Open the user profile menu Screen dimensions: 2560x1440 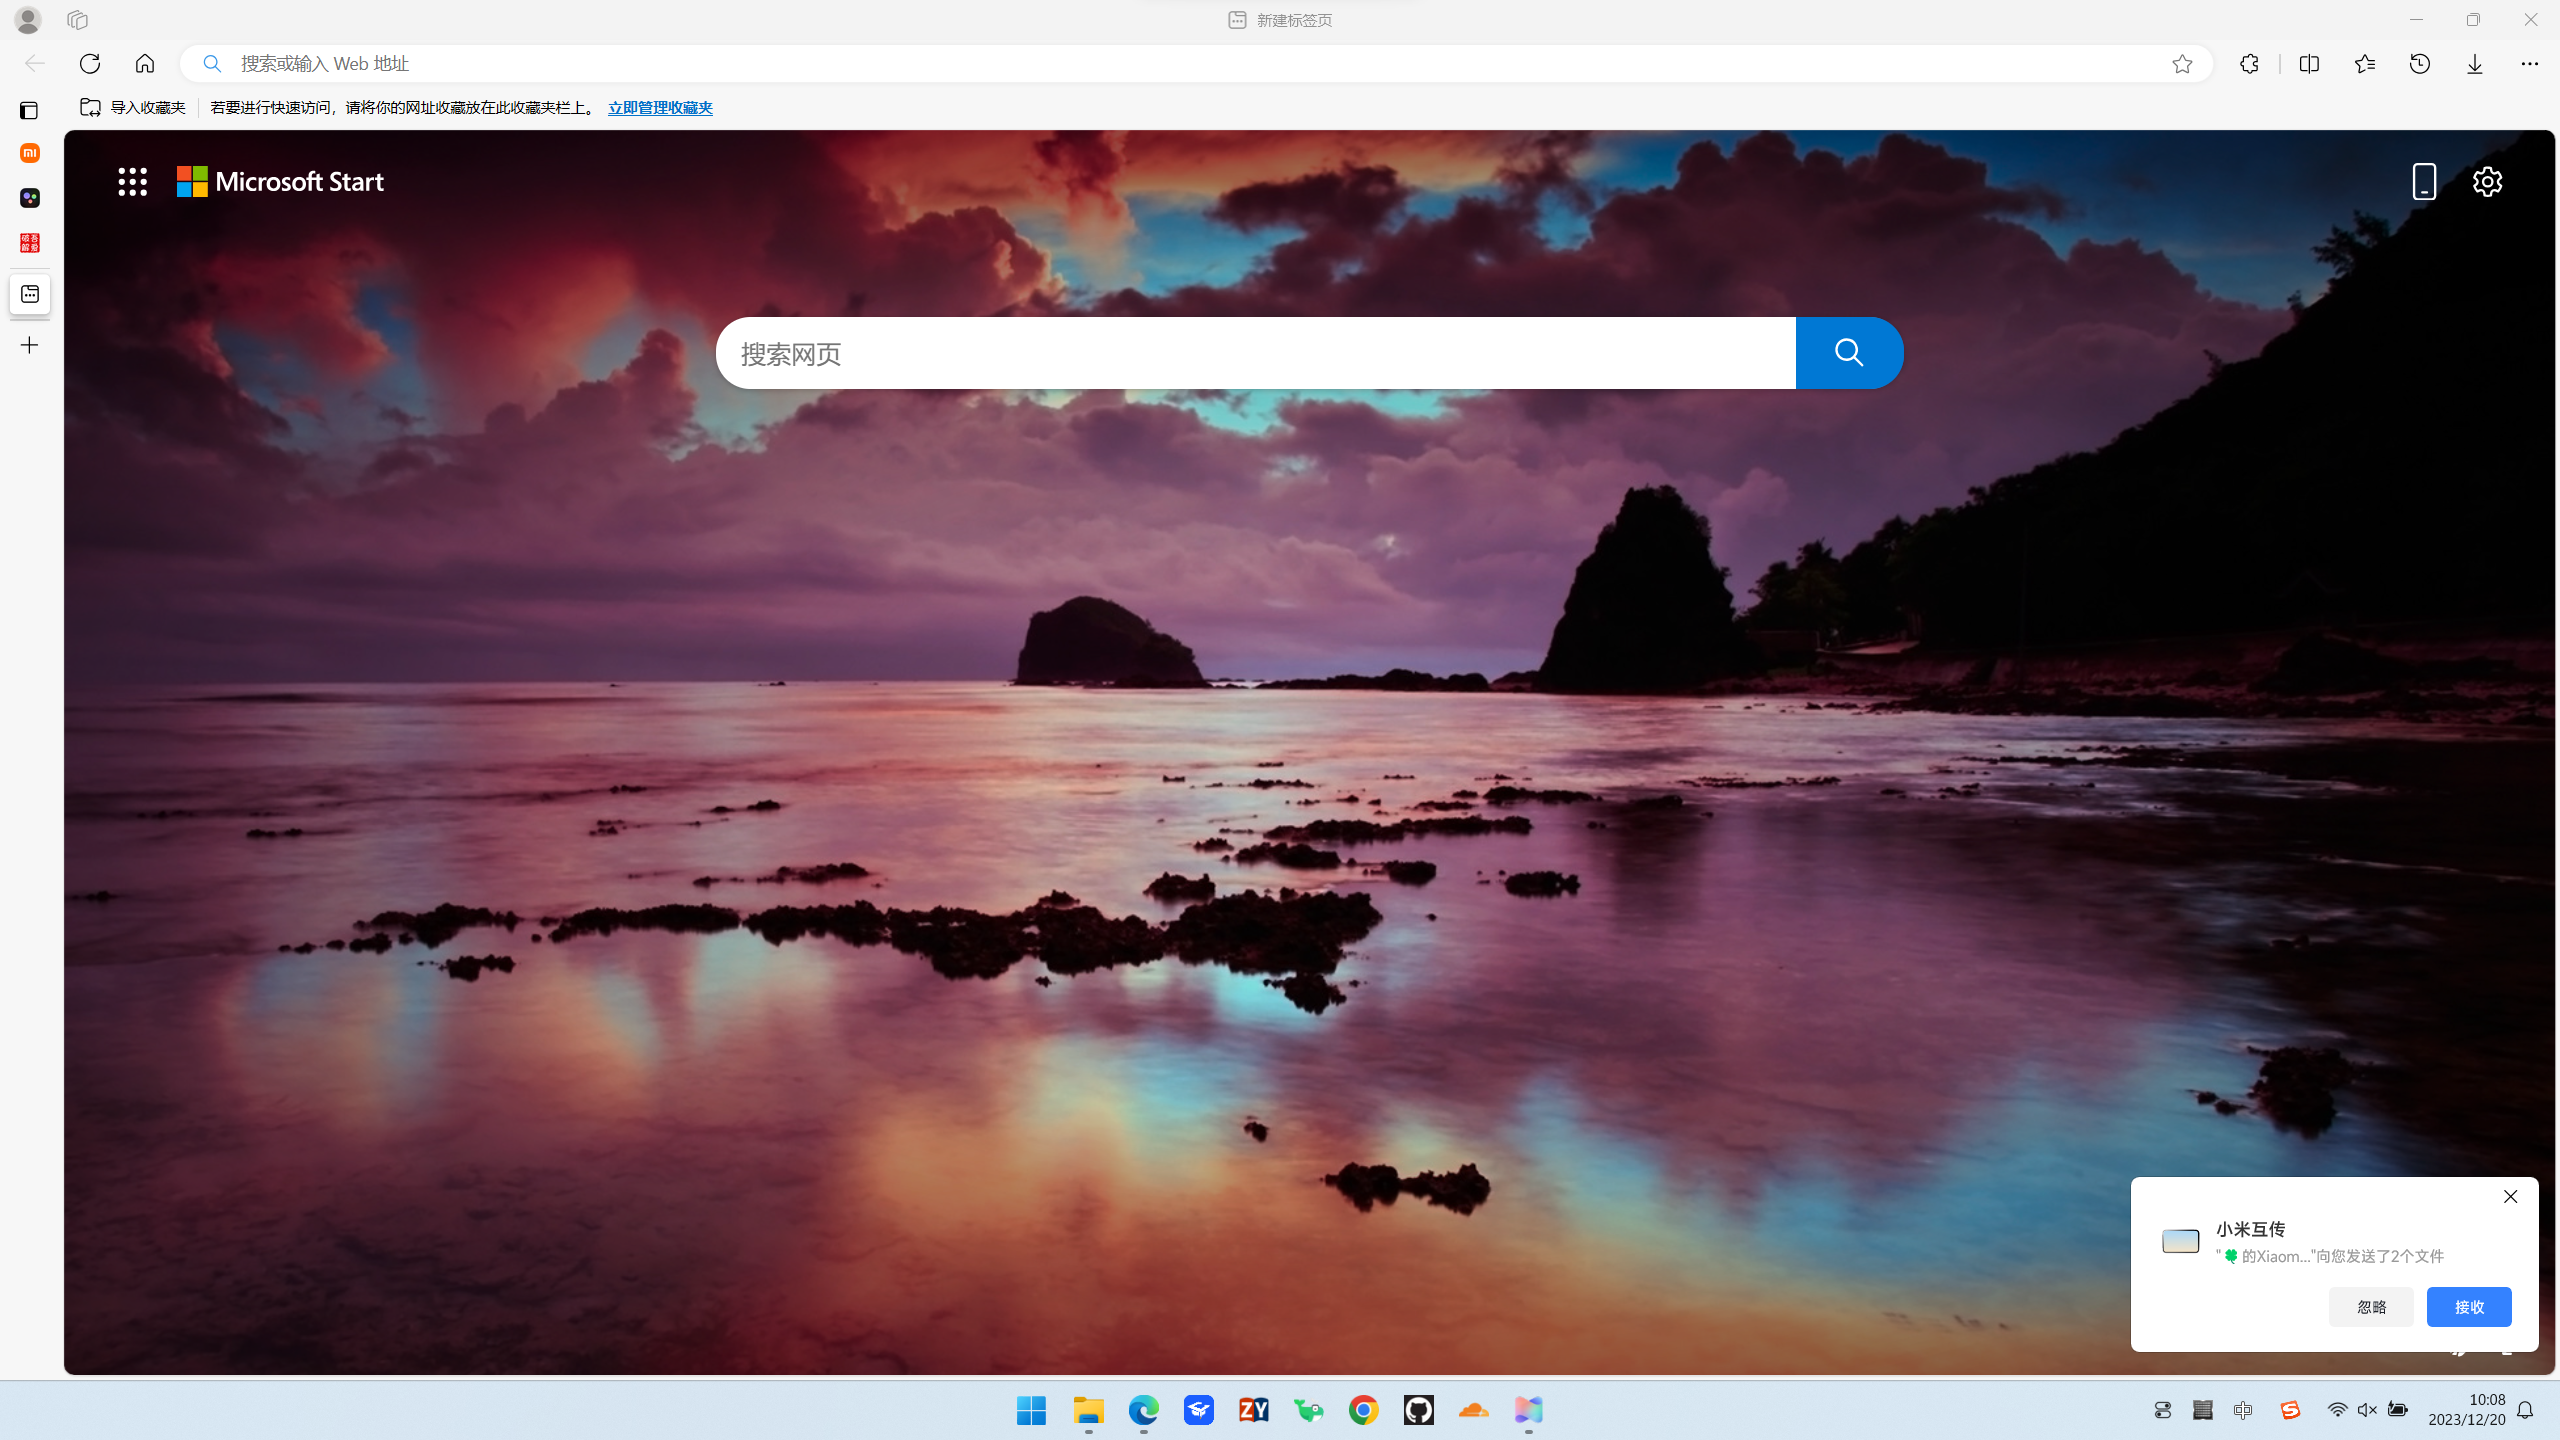coord(28,20)
